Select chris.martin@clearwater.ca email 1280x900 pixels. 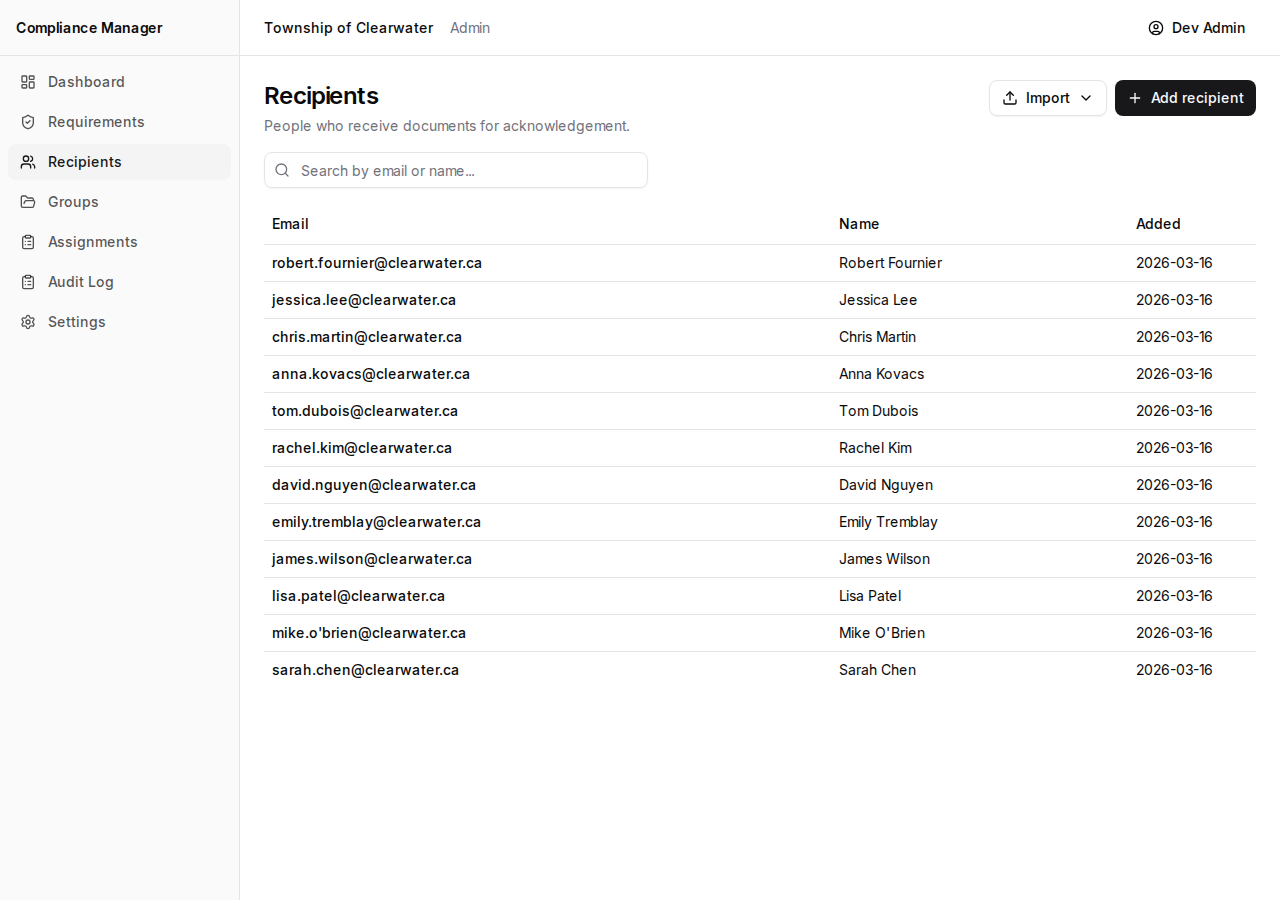(367, 337)
